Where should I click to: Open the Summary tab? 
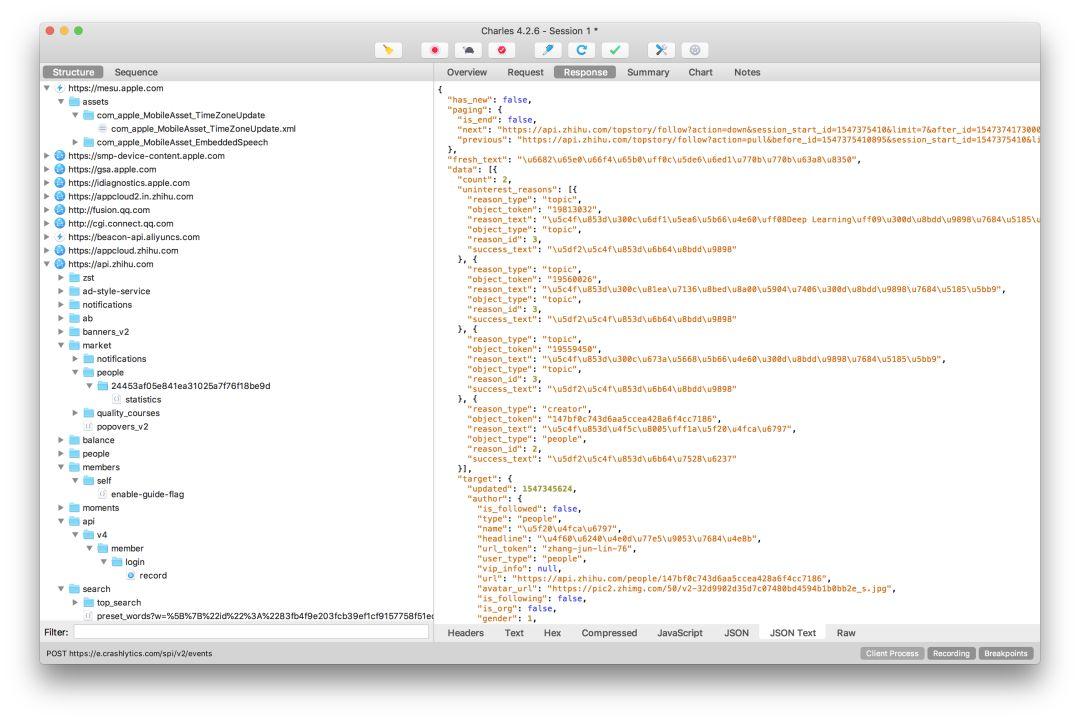[648, 72]
